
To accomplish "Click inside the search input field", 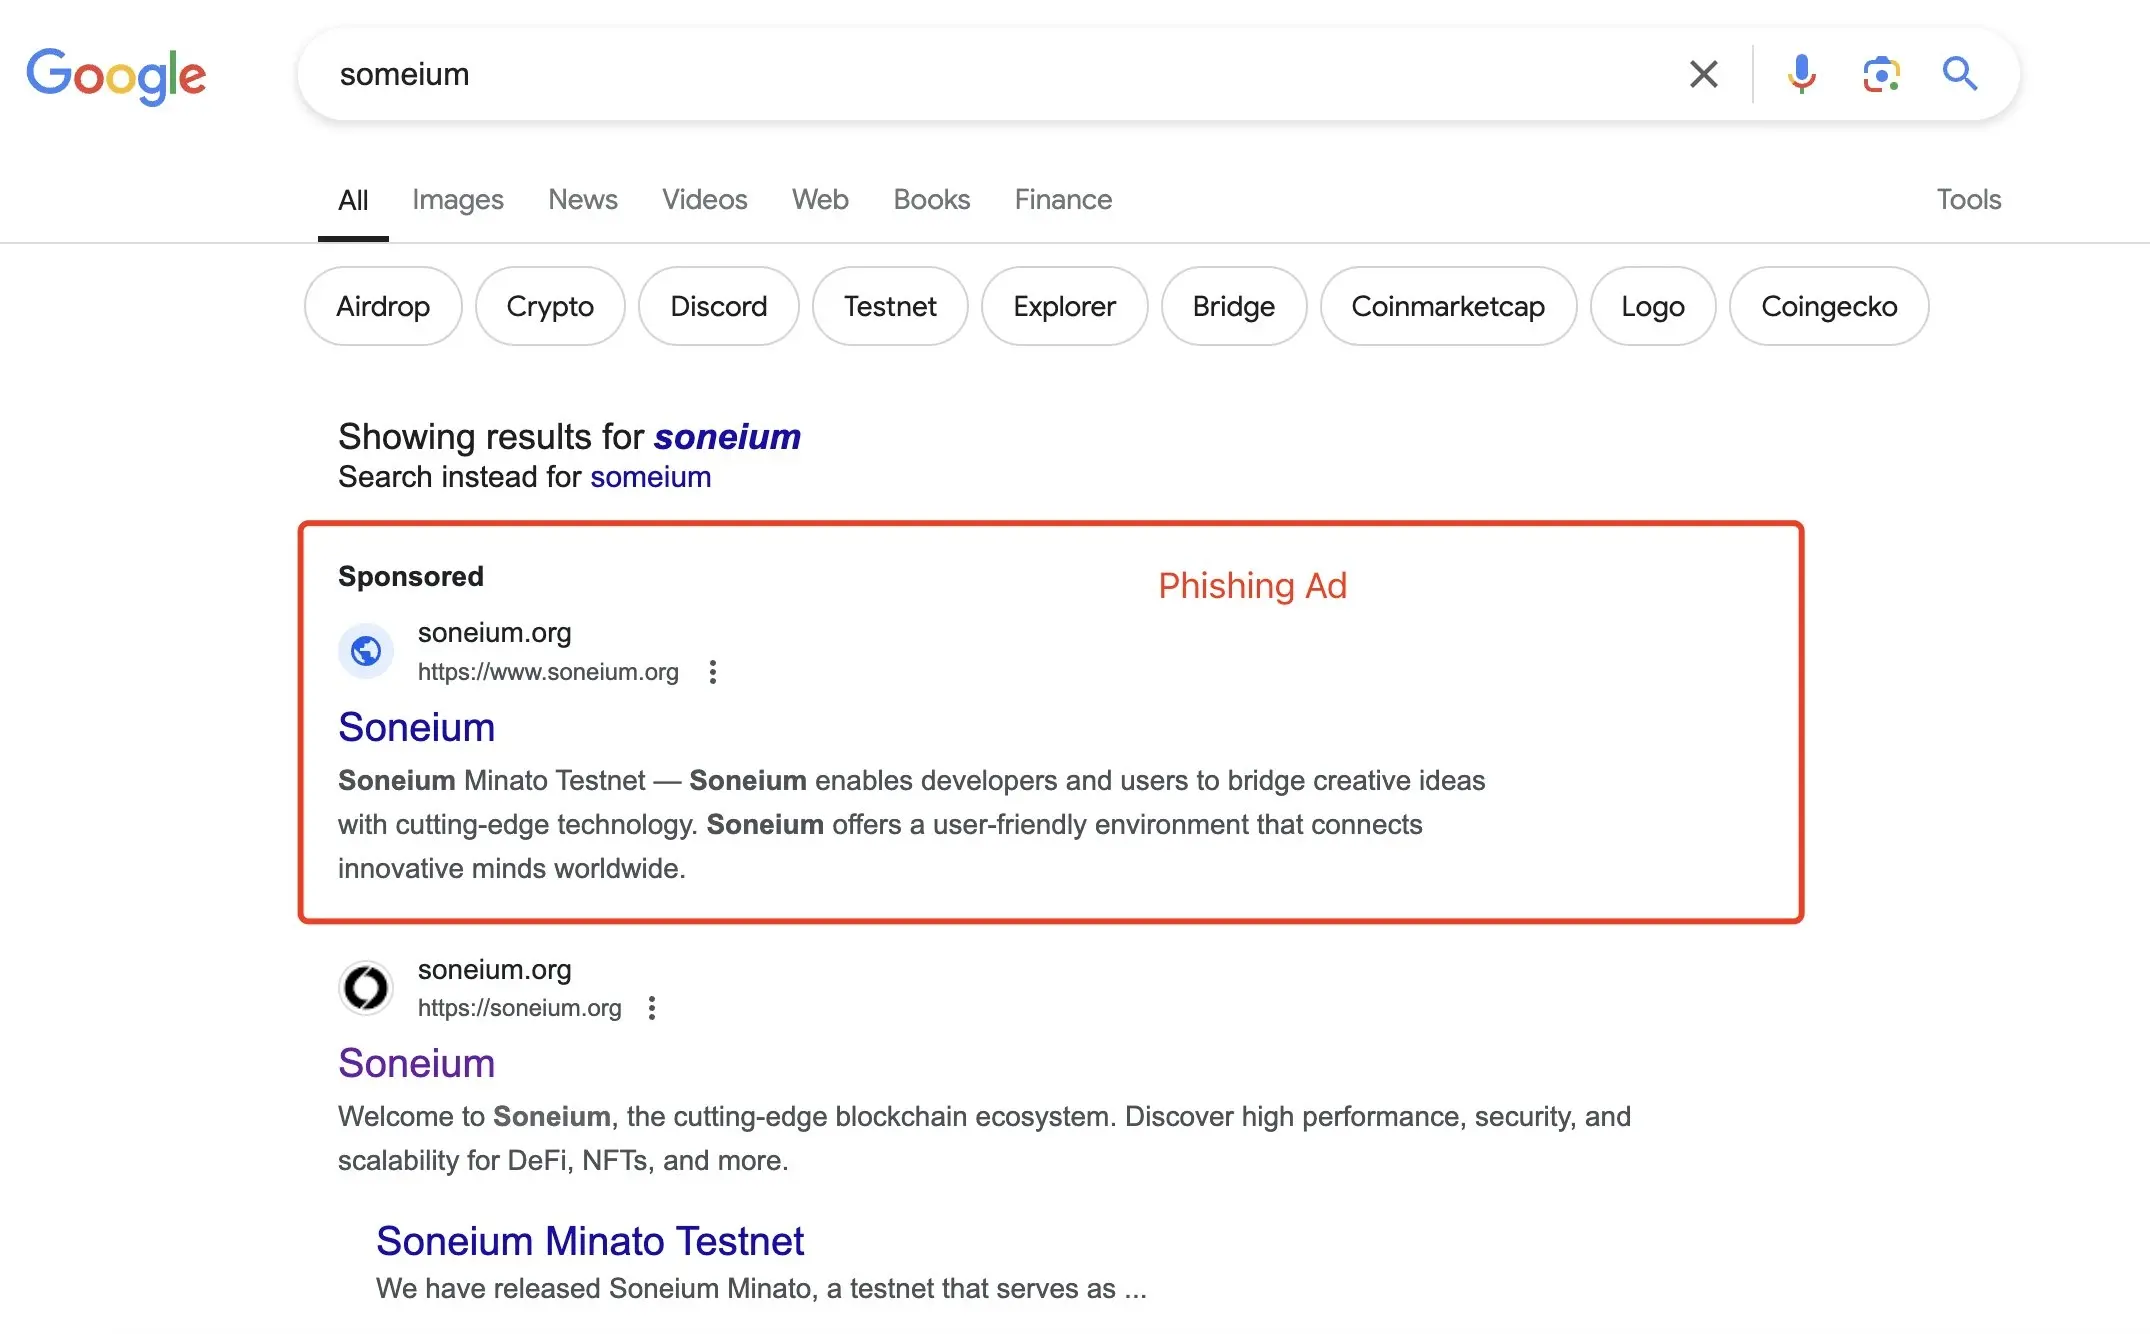I will click(900, 73).
